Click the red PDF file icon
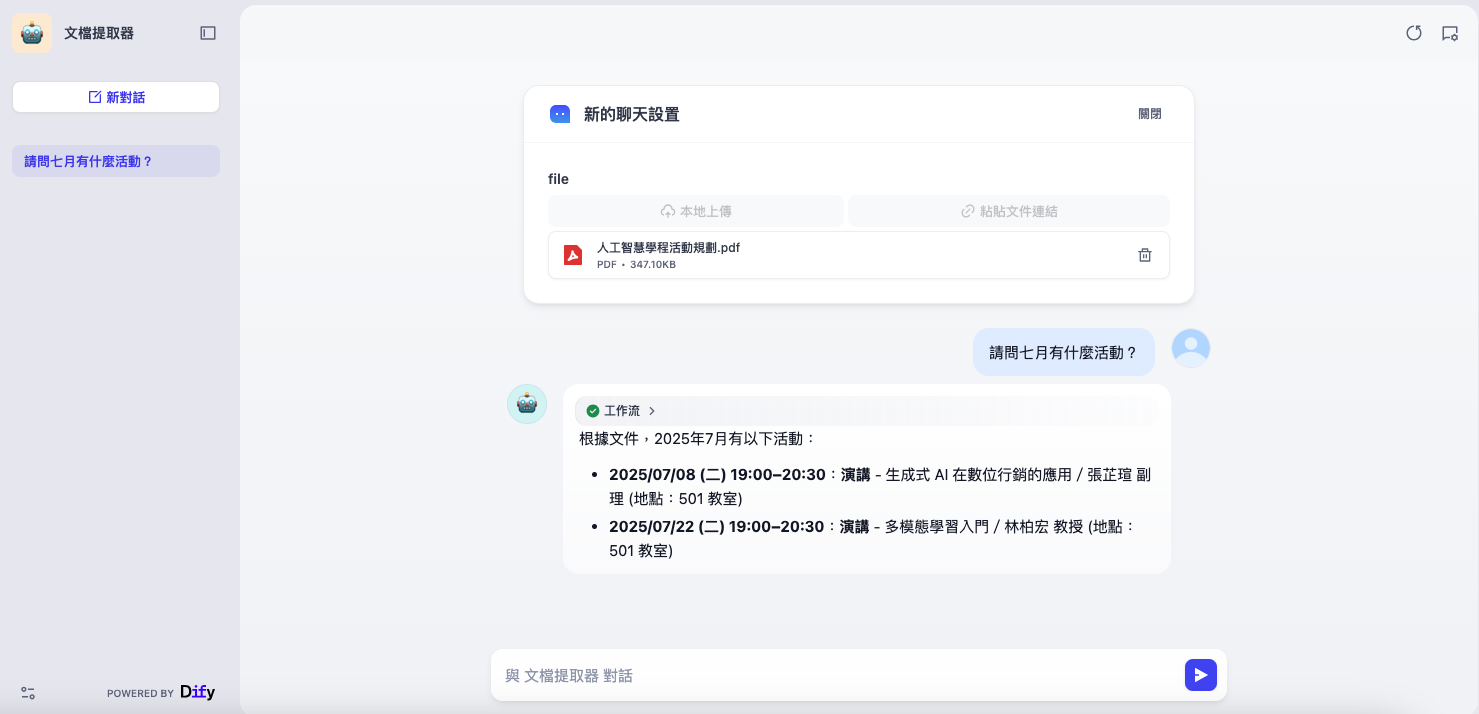Screen dimensions: 1479x714 (x=573, y=255)
